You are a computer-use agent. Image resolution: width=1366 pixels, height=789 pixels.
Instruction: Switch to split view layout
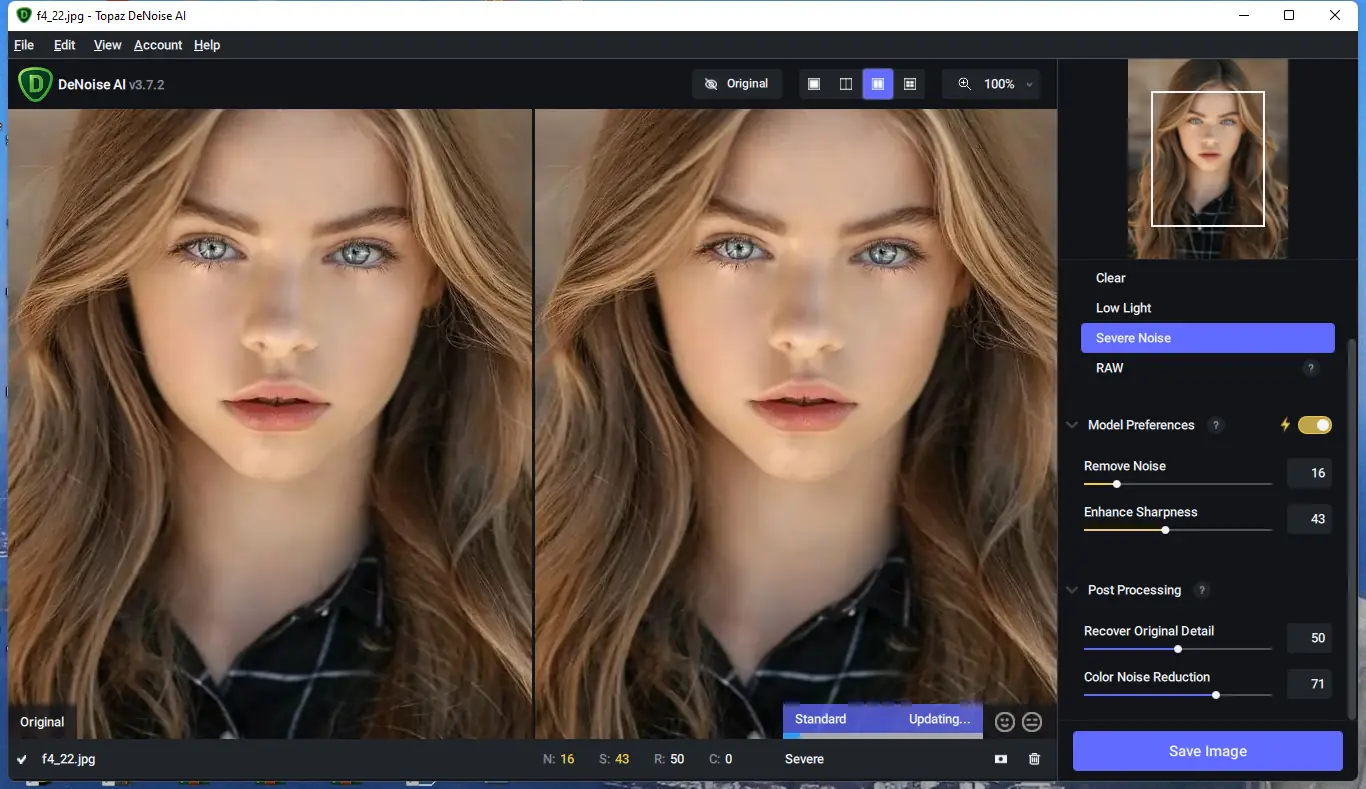point(846,84)
